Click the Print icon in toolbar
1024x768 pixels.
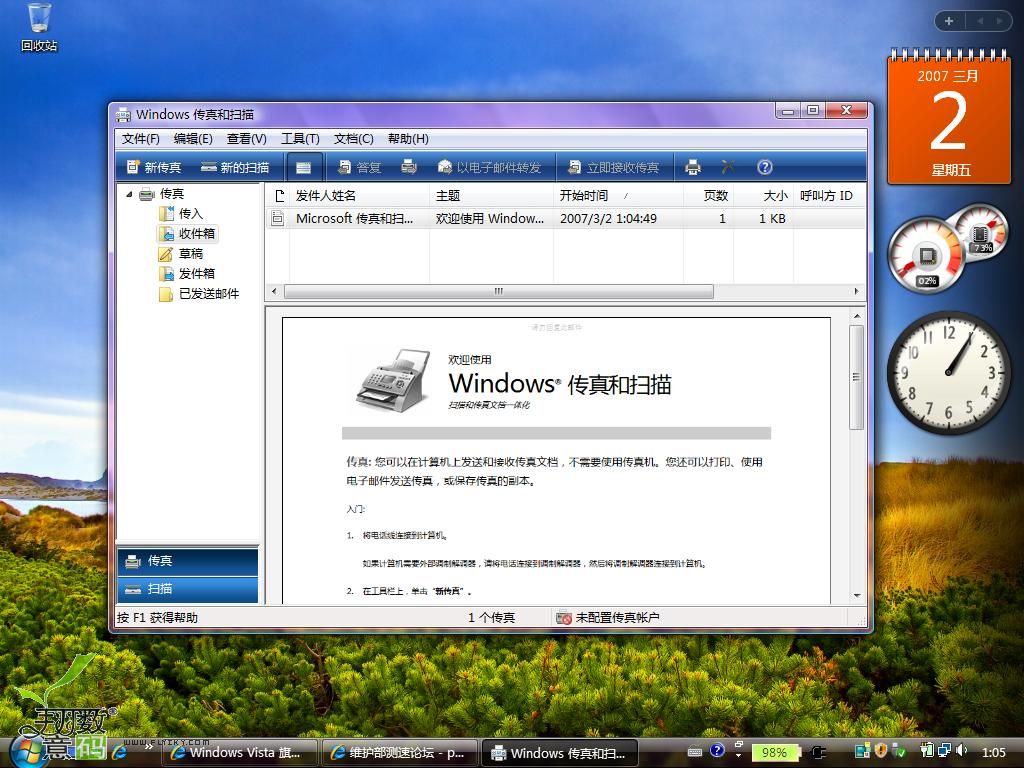(693, 167)
